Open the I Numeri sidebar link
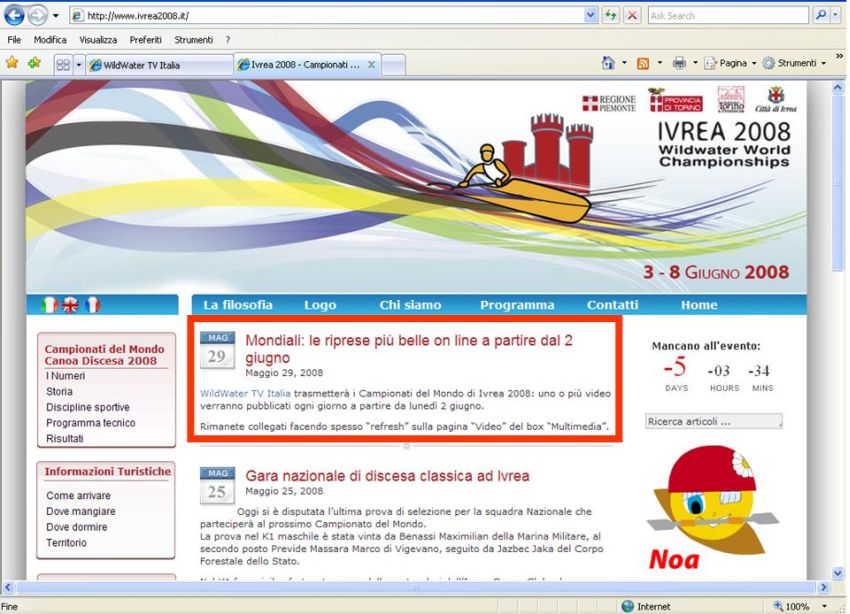The width and height of the screenshot is (850, 614). pos(65,376)
